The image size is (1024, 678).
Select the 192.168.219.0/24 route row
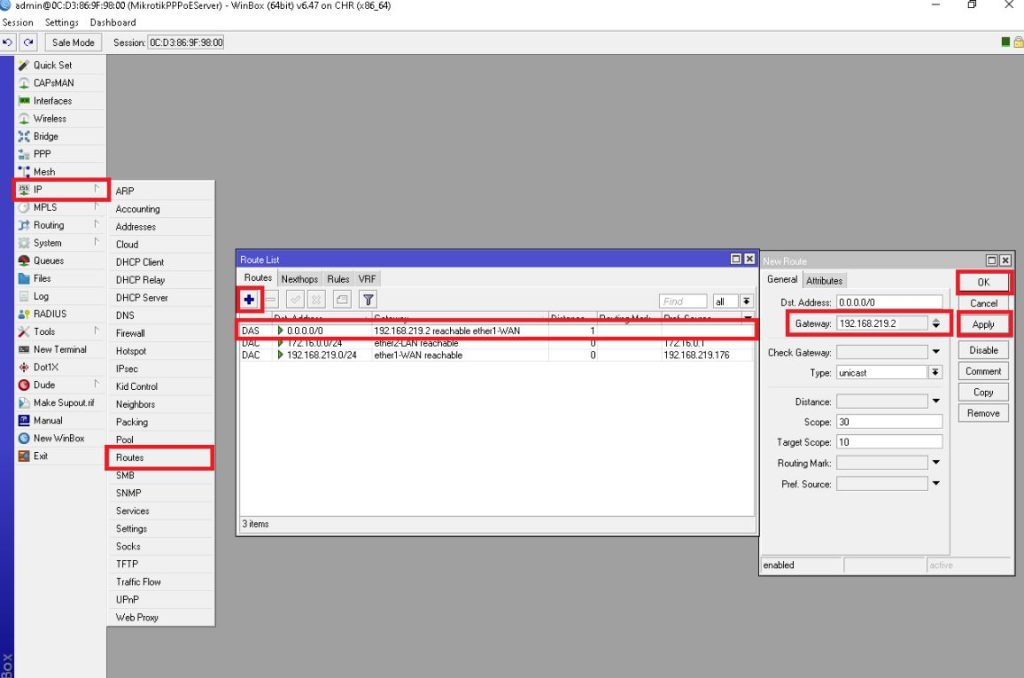[x=496, y=355]
